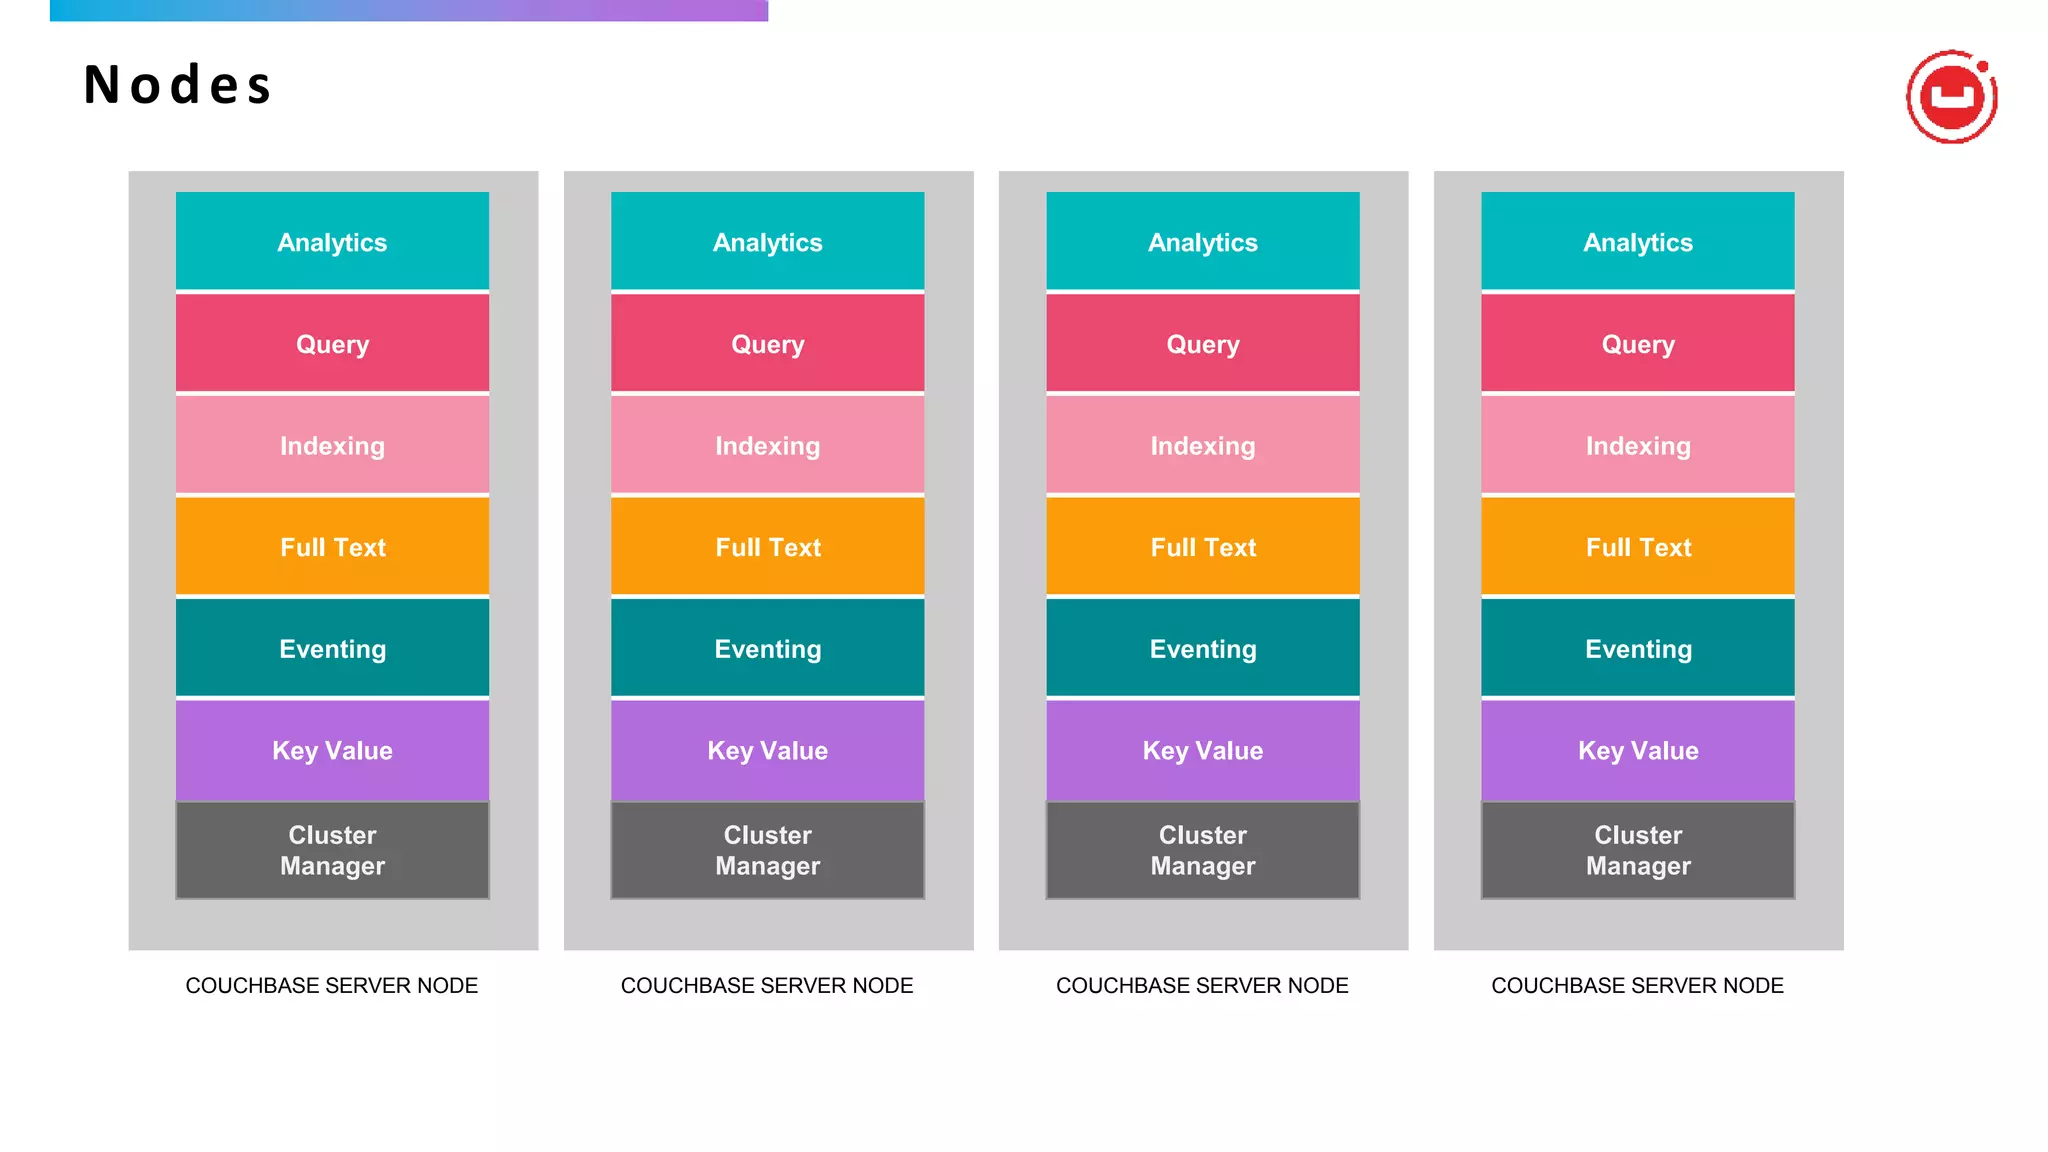Click Cluster Manager block in first node
This screenshot has width=2048, height=1152.
pos(332,850)
